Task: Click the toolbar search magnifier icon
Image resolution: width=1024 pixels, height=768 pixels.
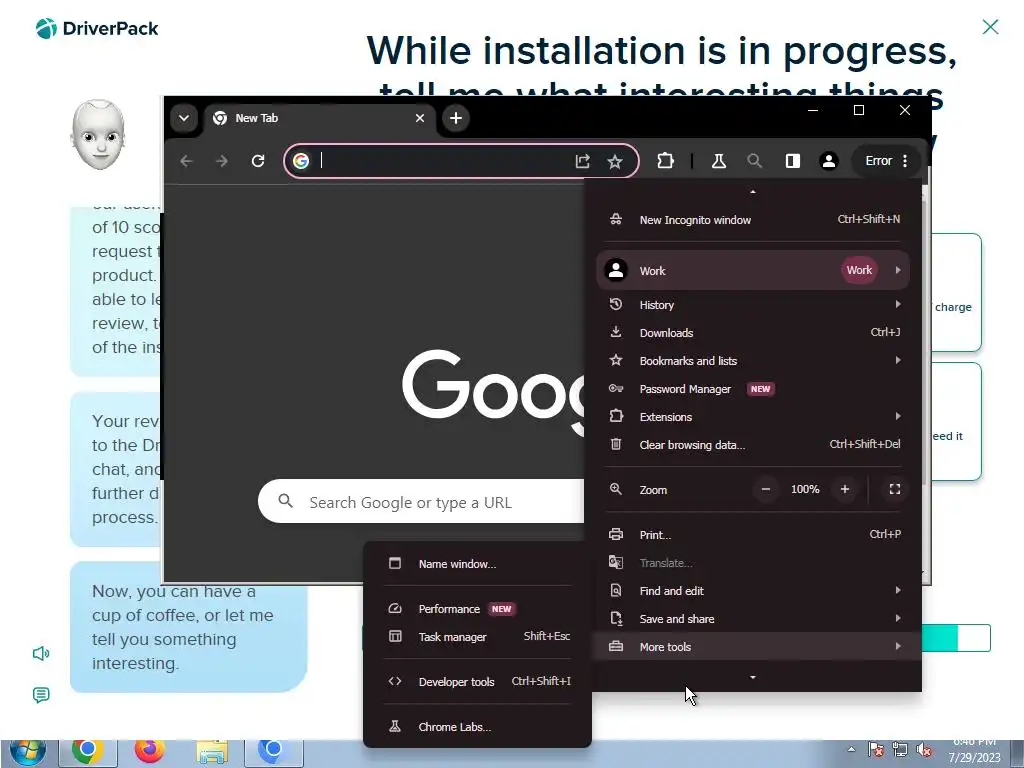Action: pos(754,161)
